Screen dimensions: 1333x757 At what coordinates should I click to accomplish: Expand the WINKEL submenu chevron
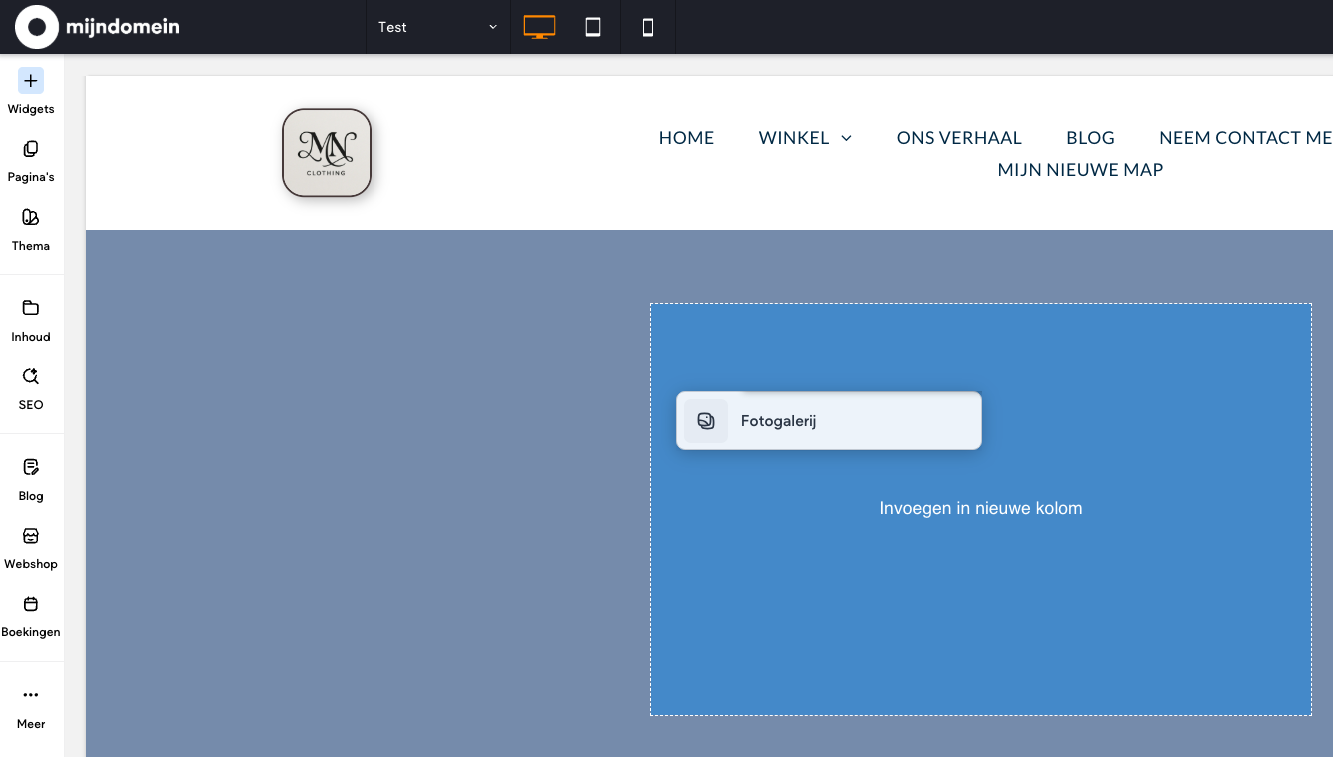tap(846, 138)
